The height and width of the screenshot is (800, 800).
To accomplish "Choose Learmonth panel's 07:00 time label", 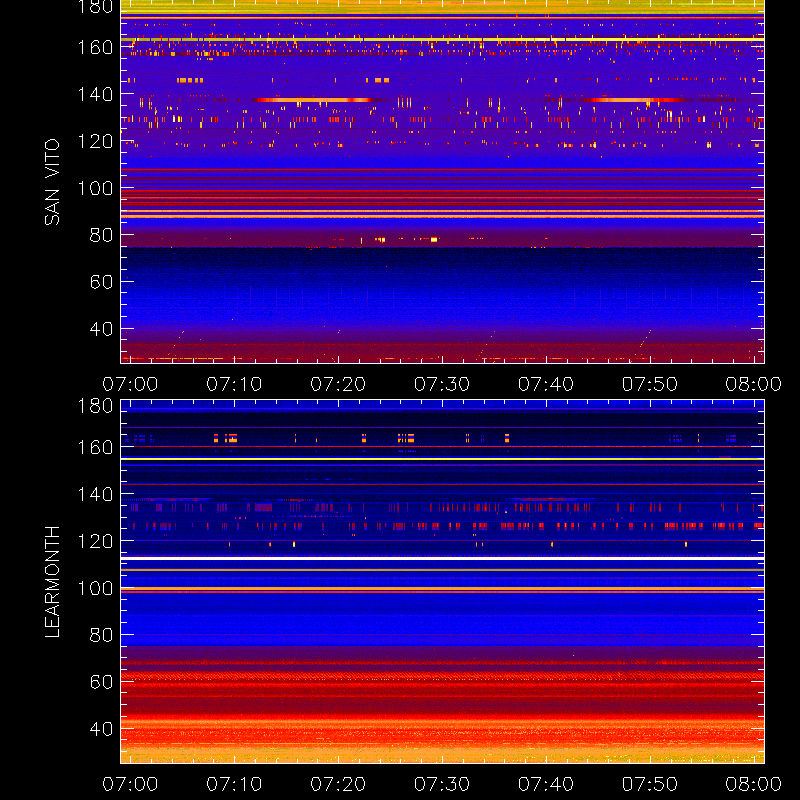I will tap(130, 784).
